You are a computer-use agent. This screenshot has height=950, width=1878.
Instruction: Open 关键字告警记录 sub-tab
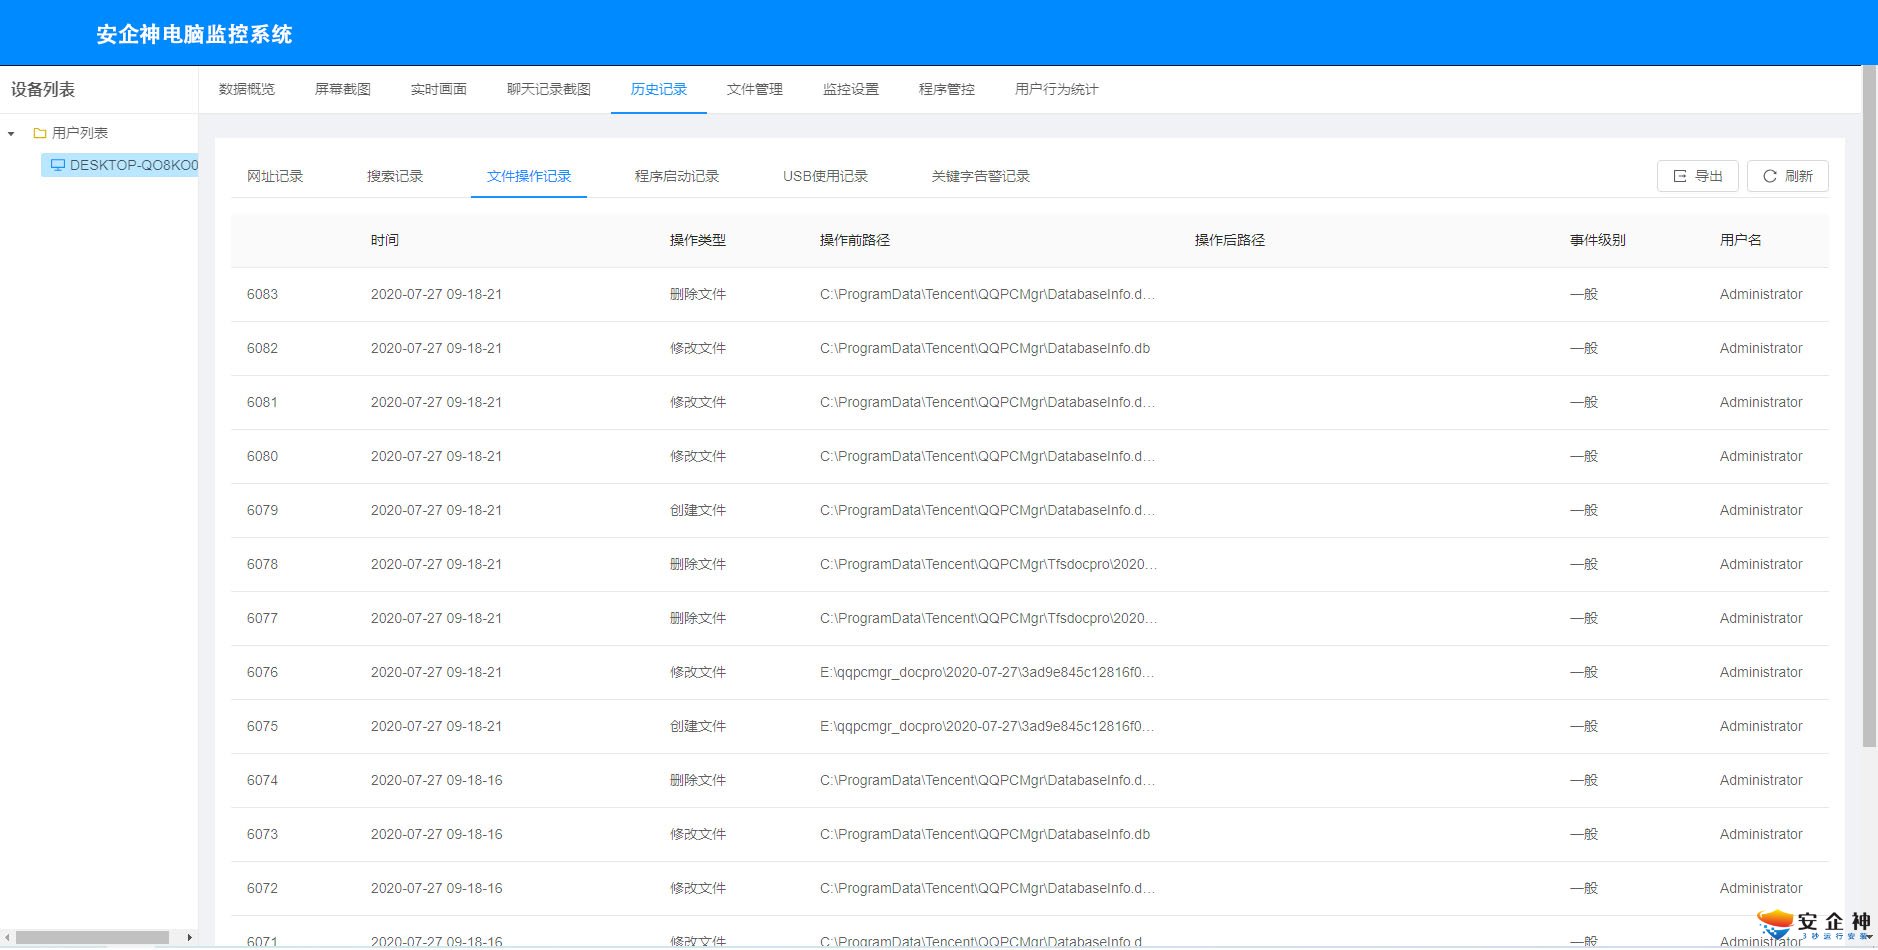[981, 176]
